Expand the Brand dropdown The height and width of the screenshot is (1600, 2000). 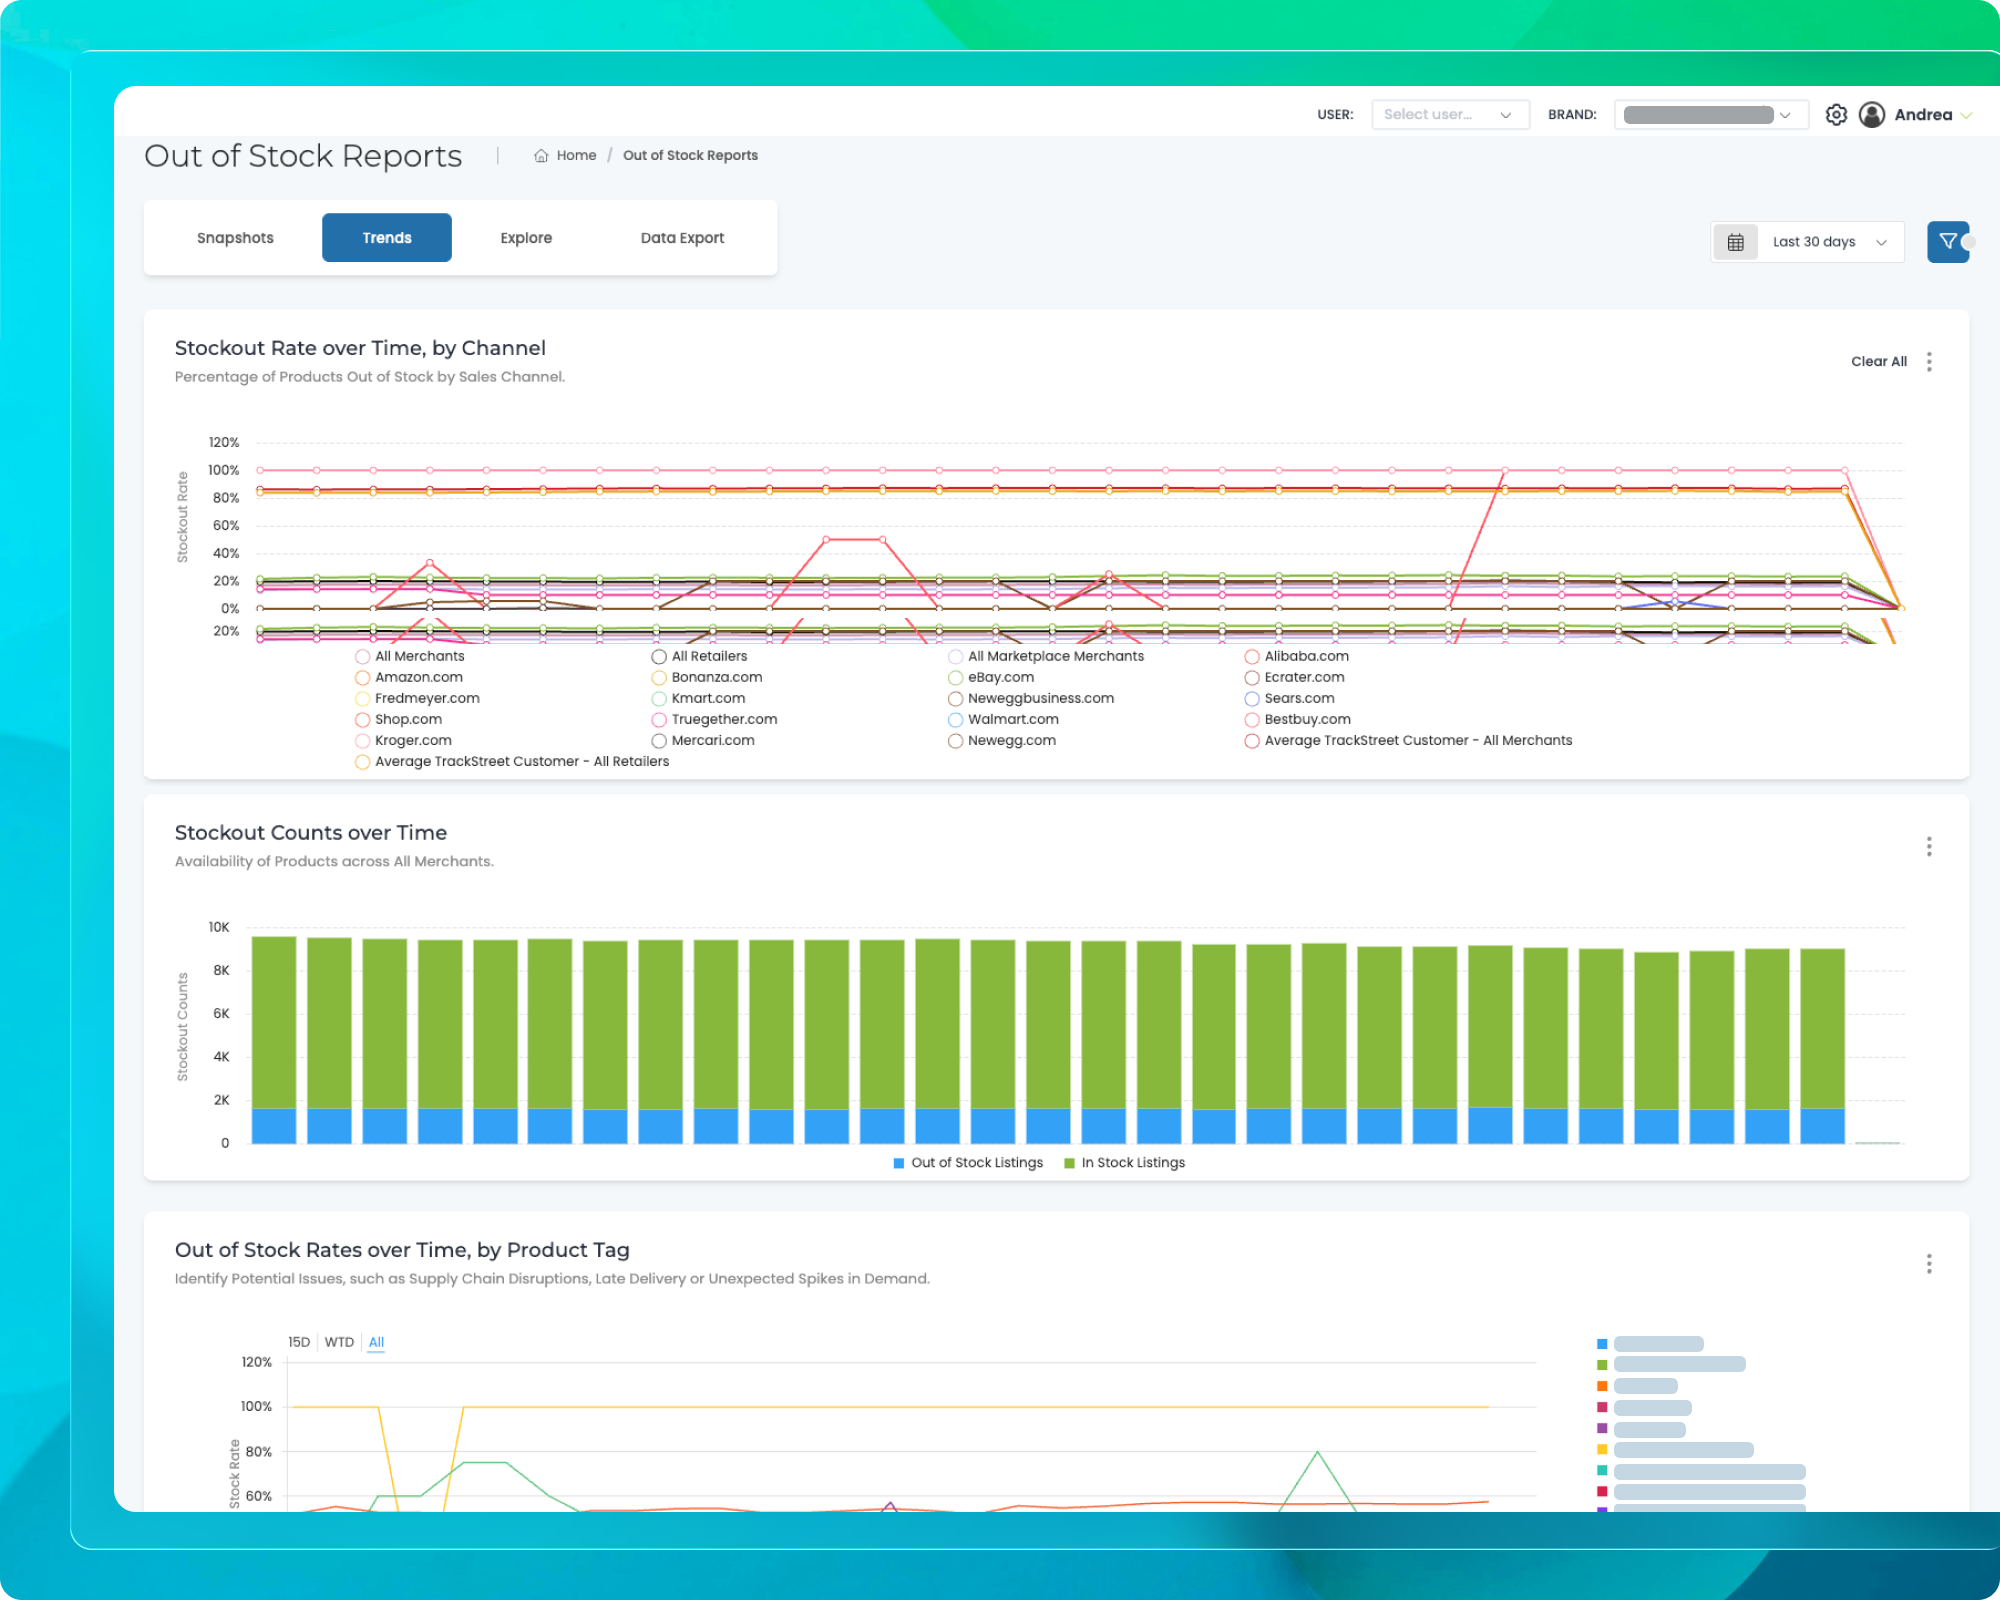tap(1710, 115)
